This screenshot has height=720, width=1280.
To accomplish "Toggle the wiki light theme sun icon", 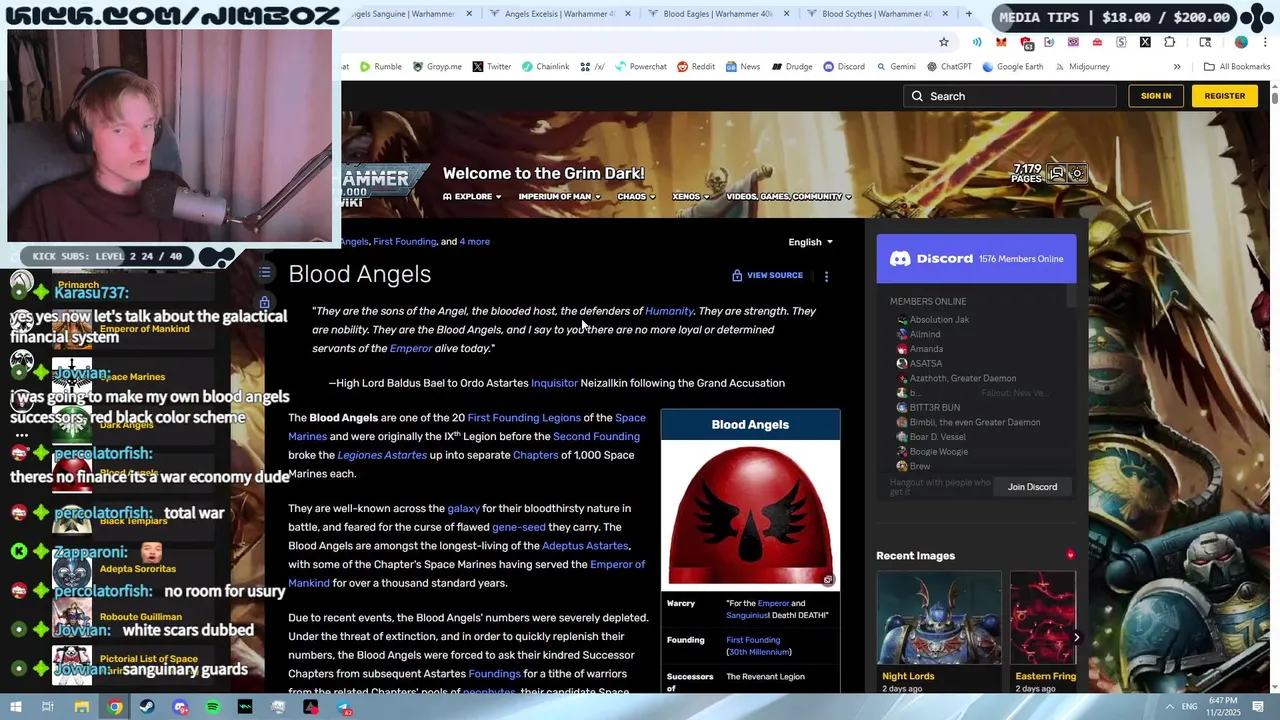I will 1077,173.
